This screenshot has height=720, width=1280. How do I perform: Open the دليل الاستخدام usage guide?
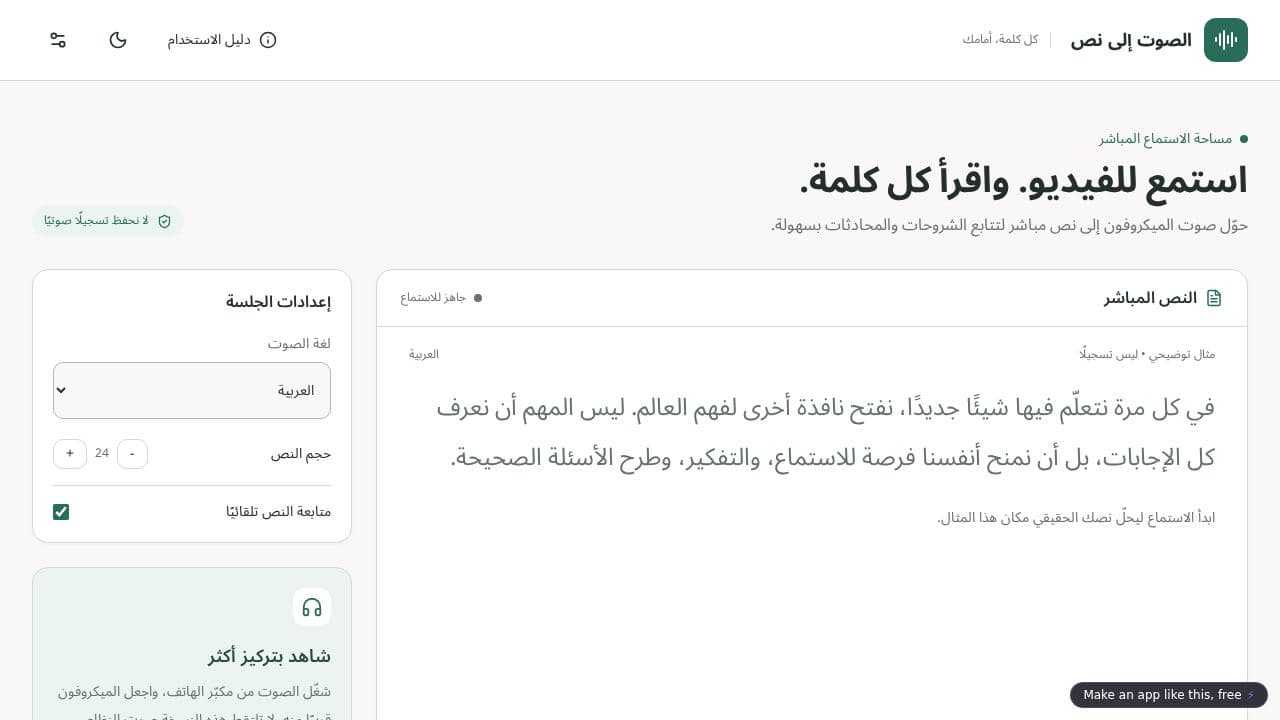[222, 40]
